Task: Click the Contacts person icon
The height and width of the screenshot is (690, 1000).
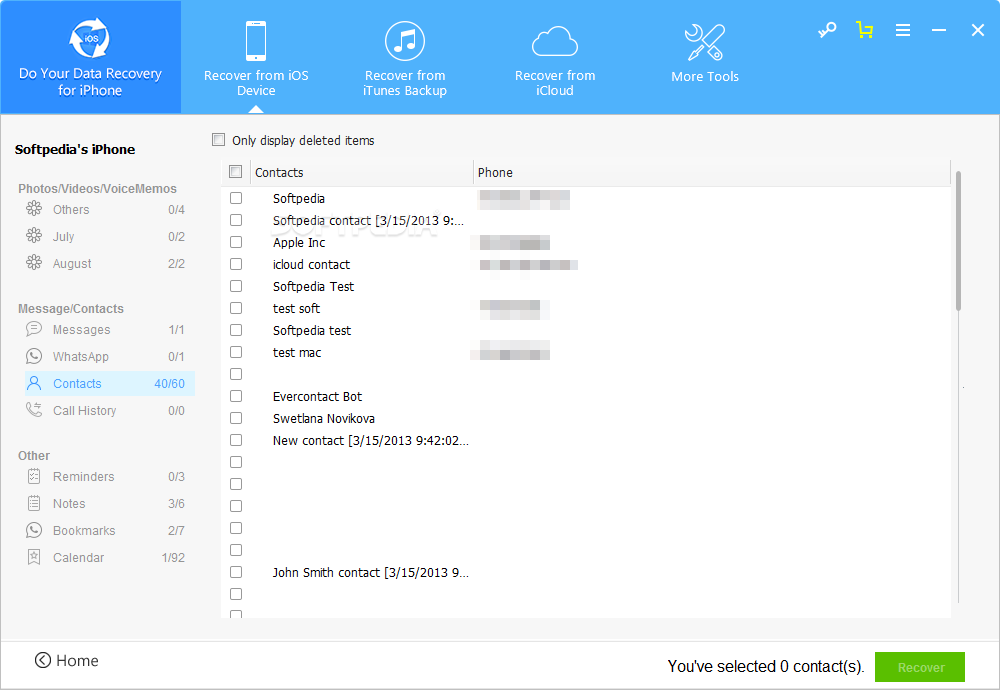Action: 34,383
